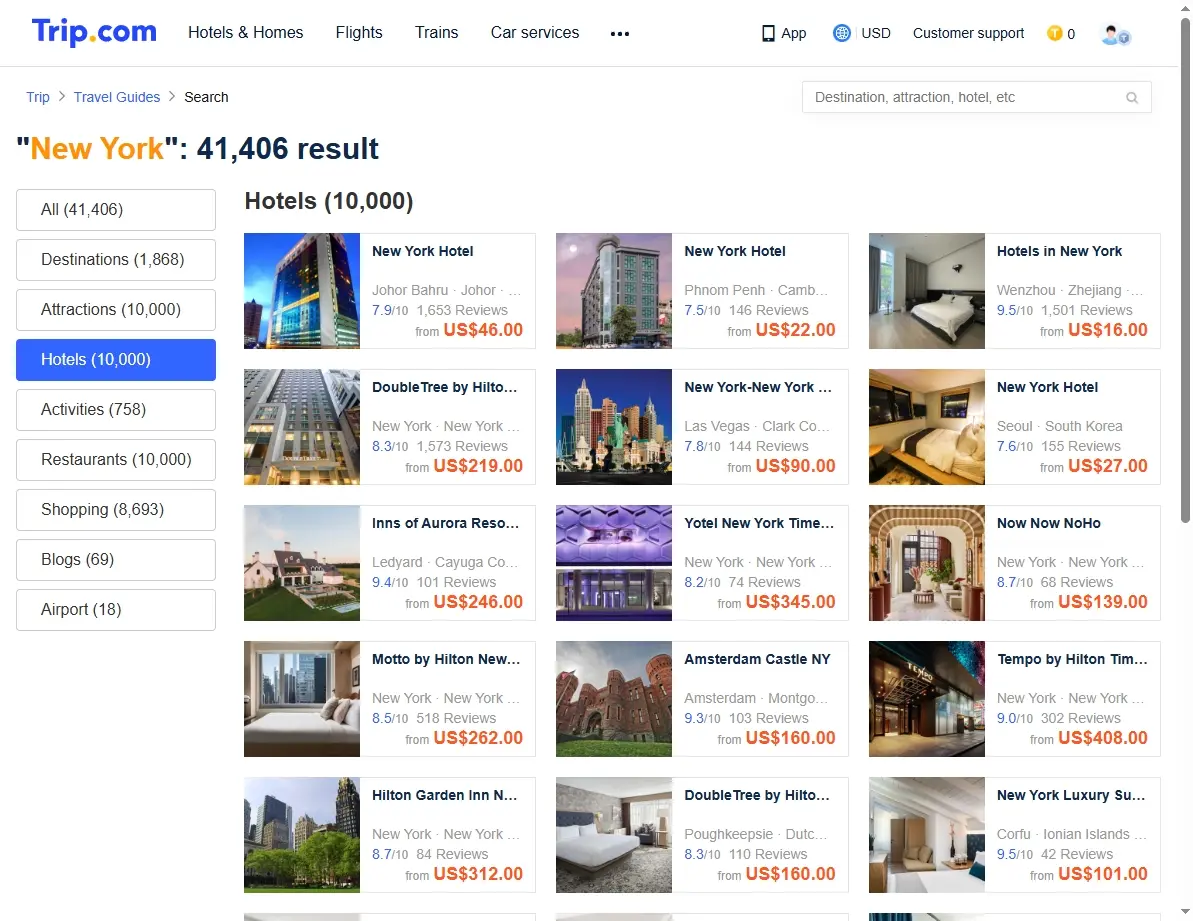1193x921 pixels.
Task: Open New York Luxury Suites Corfu title
Action: (x=1071, y=796)
